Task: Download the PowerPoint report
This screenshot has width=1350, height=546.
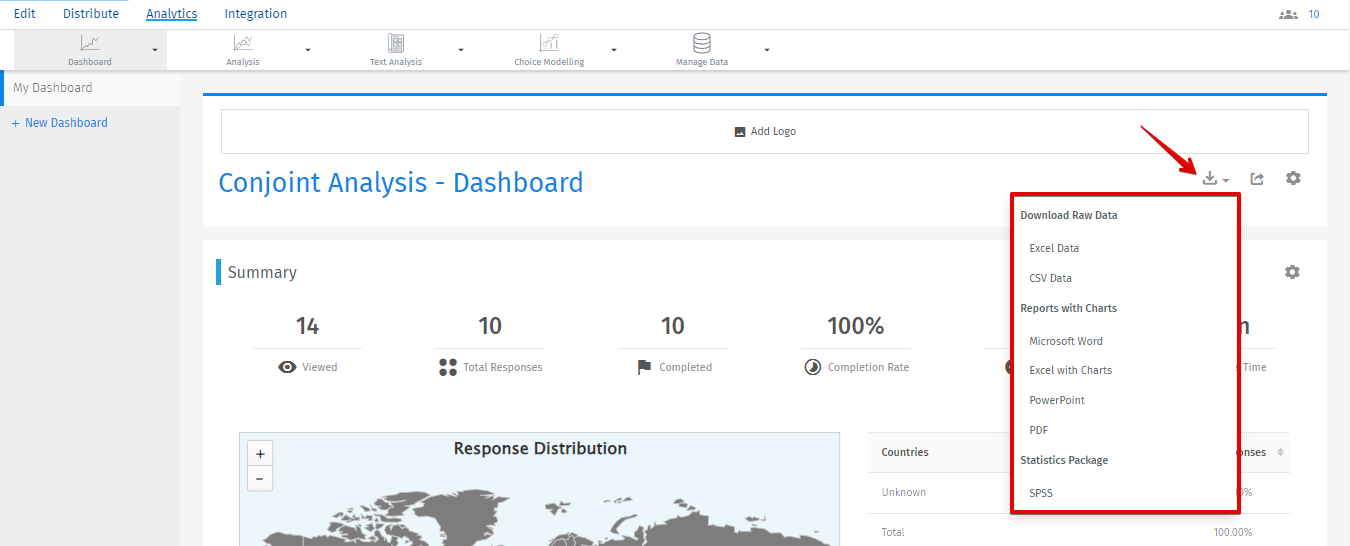Action: tap(1057, 400)
